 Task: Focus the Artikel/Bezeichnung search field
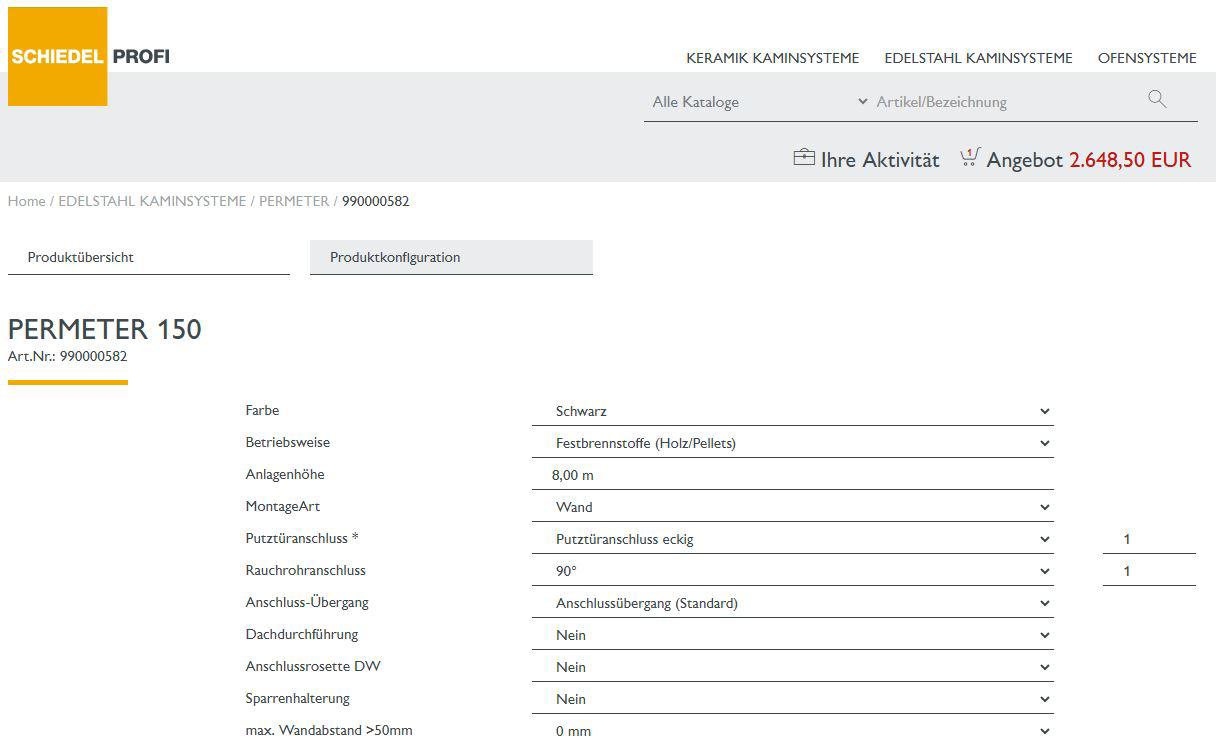[1005, 102]
